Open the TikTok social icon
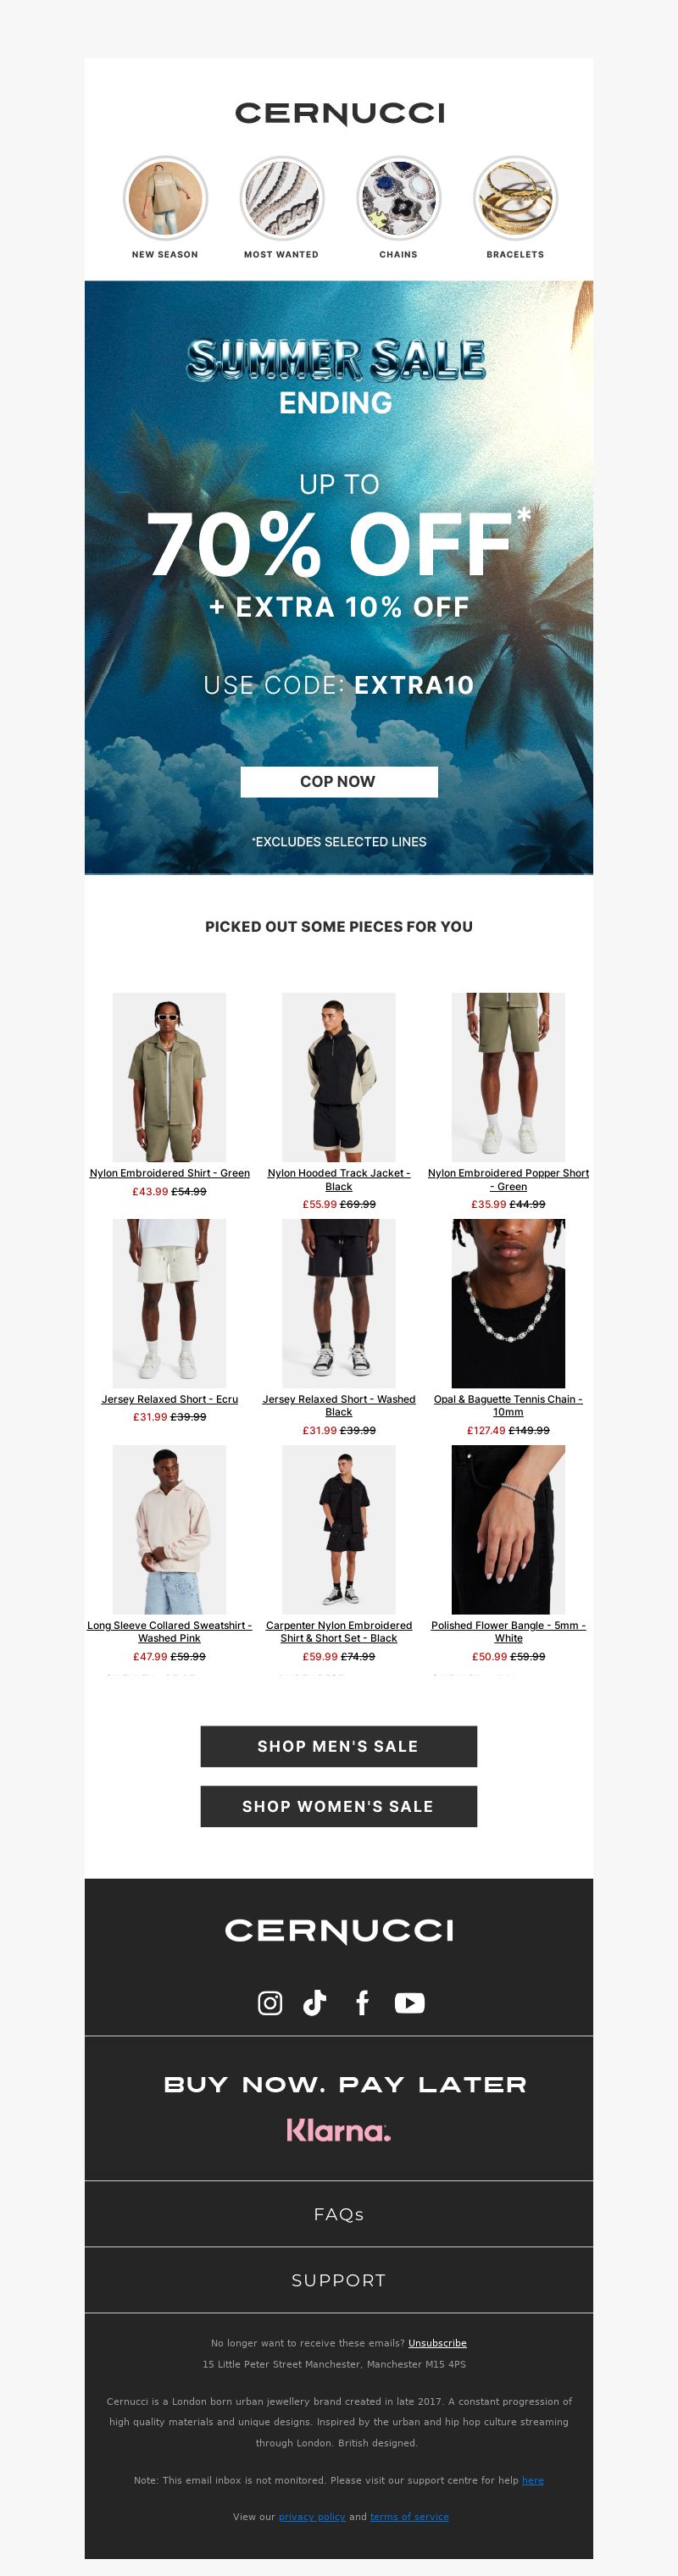The height and width of the screenshot is (2576, 678). tap(315, 2002)
